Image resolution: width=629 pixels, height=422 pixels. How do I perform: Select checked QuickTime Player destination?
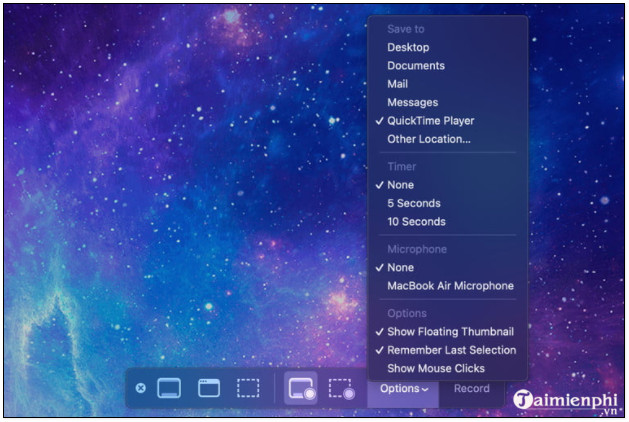447,121
